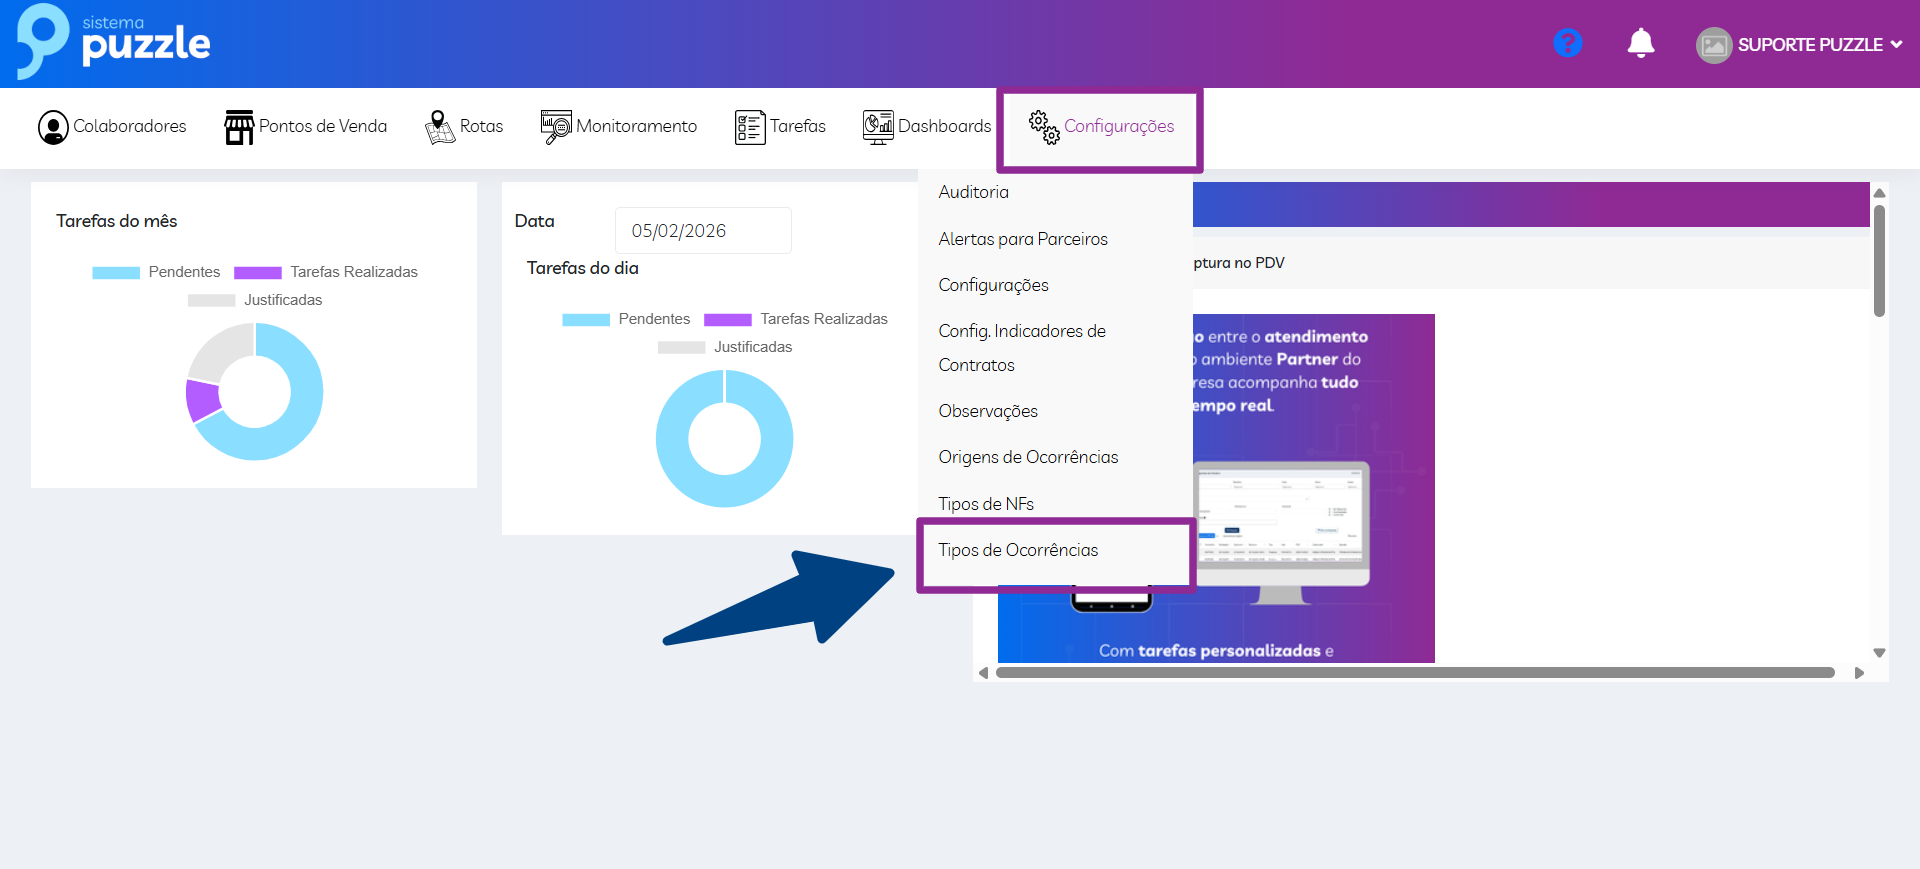Toggle Tarefas Realizadas legend in Tarefas do dia
1920x869 pixels.
[796, 319]
